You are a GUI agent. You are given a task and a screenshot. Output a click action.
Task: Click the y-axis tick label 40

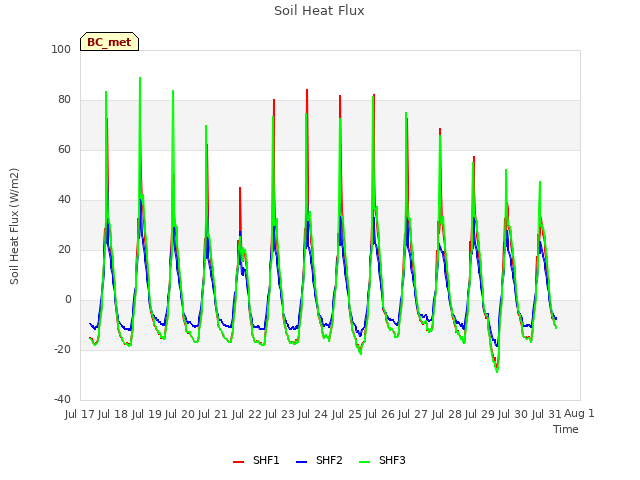click(64, 200)
